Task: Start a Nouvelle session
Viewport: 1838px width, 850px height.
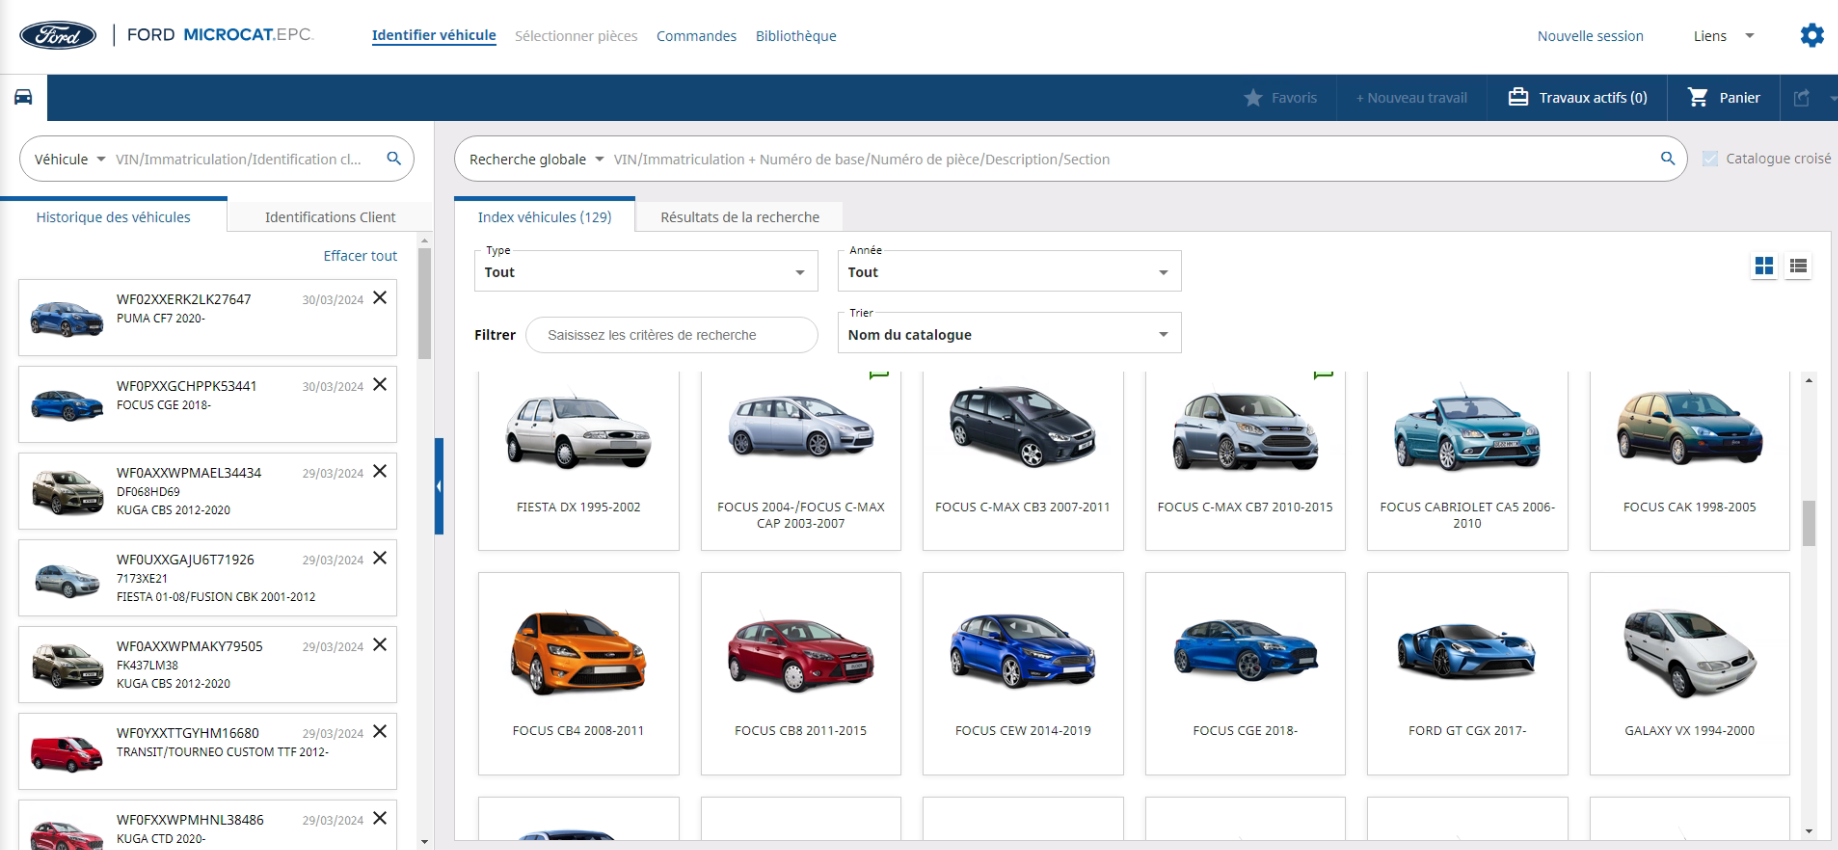Action: (1590, 36)
